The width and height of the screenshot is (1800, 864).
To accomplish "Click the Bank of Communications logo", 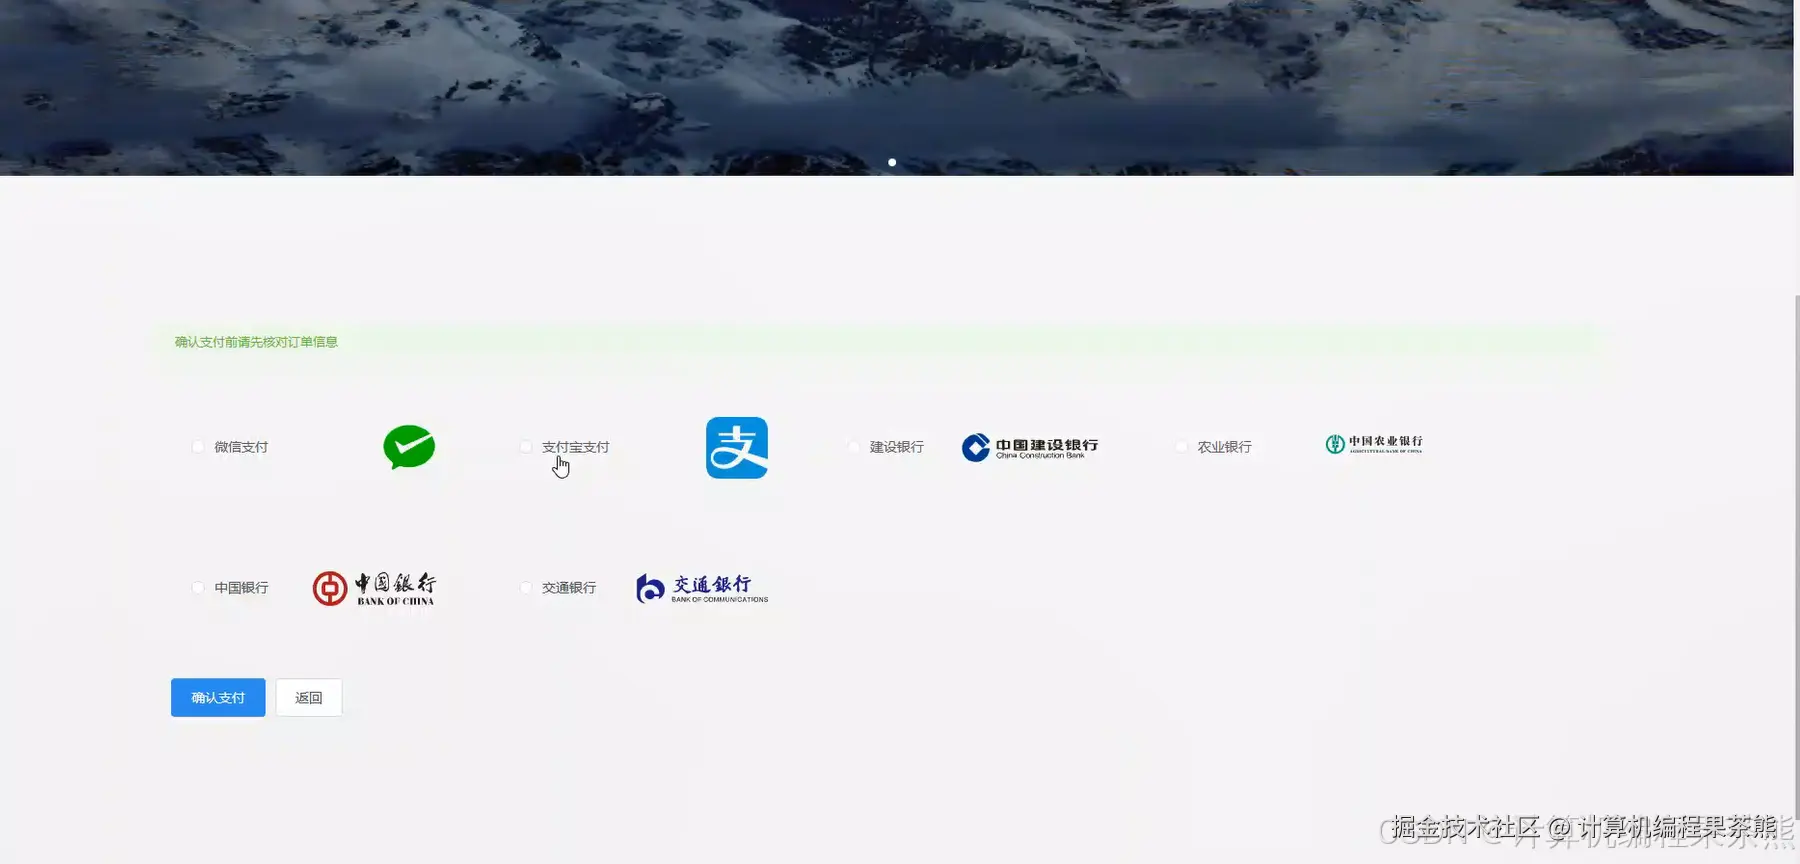I will [702, 588].
